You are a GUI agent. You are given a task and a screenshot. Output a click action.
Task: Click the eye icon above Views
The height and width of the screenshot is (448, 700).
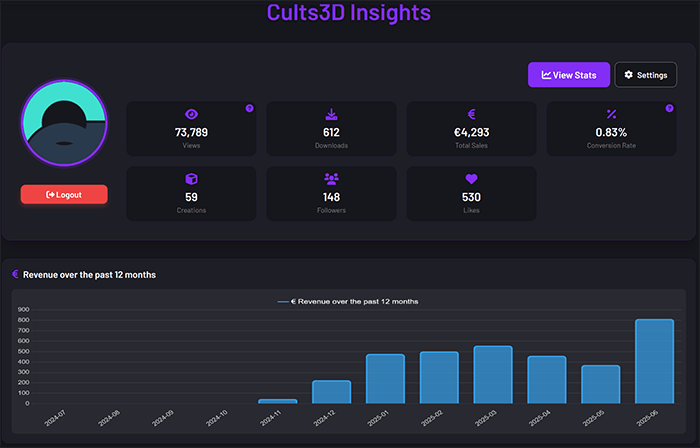pyautogui.click(x=192, y=115)
